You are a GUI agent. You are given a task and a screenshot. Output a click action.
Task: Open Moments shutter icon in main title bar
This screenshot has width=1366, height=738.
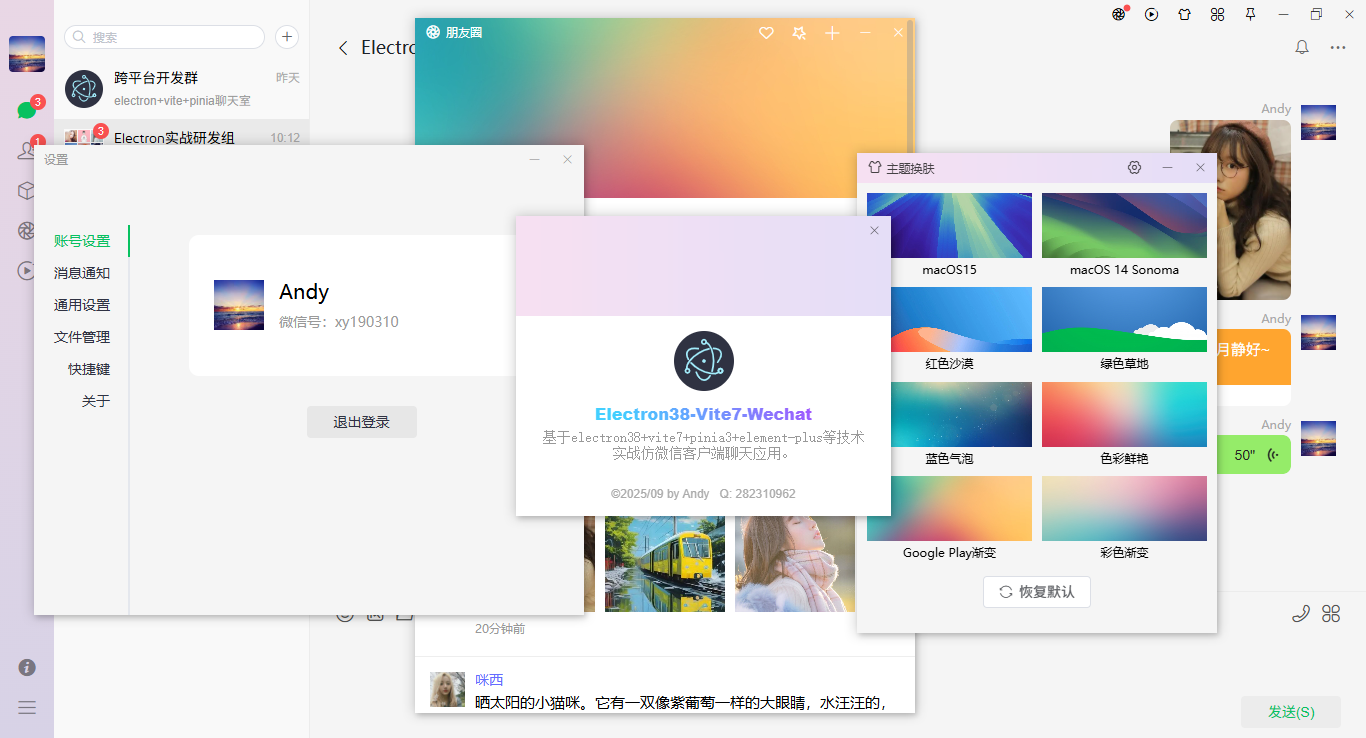tap(1120, 14)
